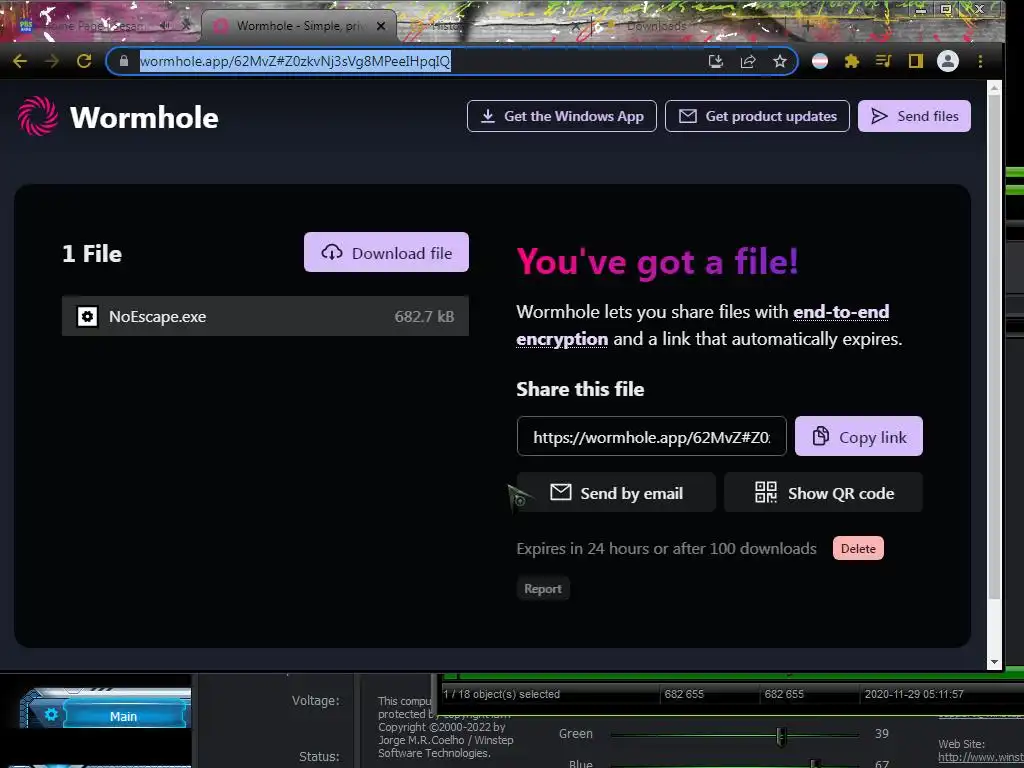Close the Wormhole tab
This screenshot has width=1024, height=768.
tap(381, 26)
